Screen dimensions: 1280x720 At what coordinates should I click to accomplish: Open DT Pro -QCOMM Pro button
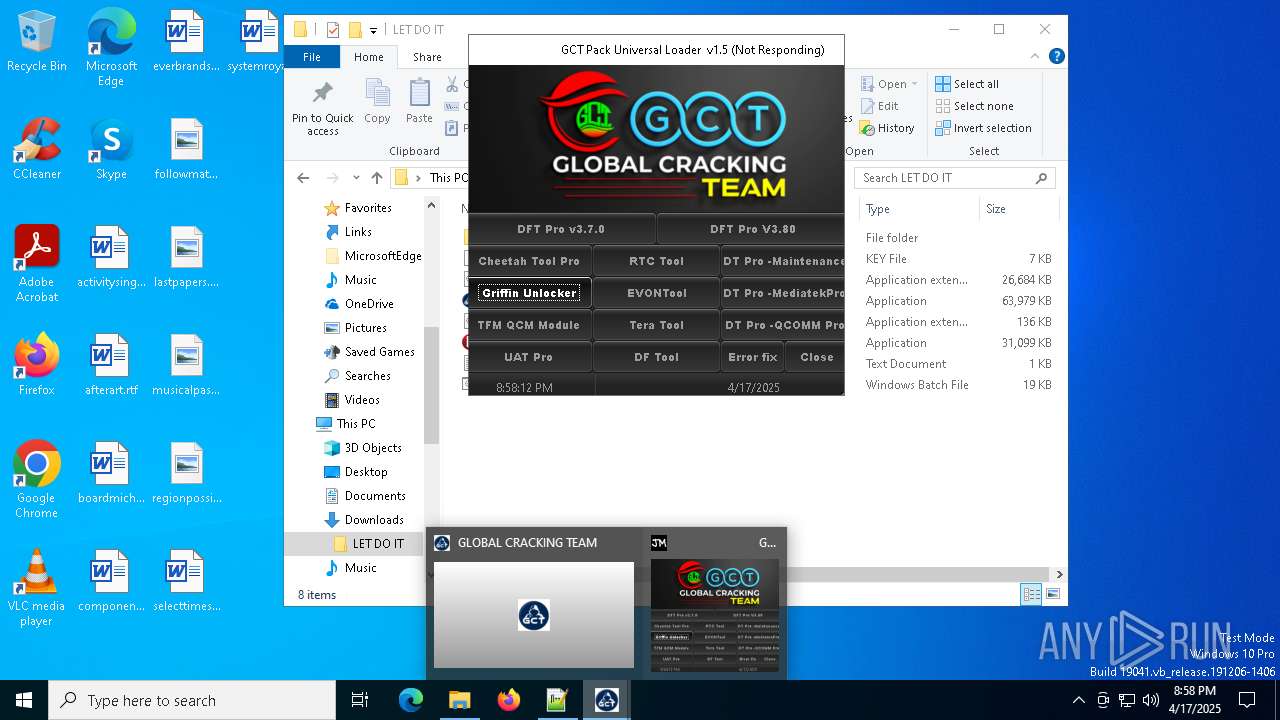coord(783,325)
